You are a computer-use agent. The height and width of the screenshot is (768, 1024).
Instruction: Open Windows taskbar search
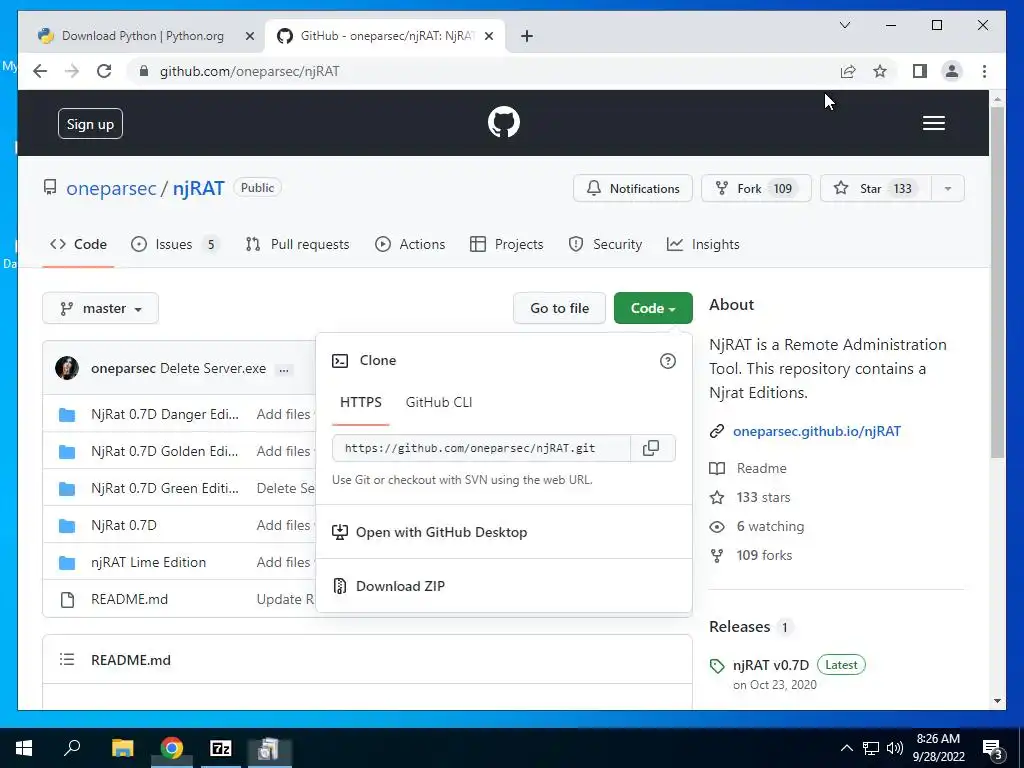(x=72, y=748)
